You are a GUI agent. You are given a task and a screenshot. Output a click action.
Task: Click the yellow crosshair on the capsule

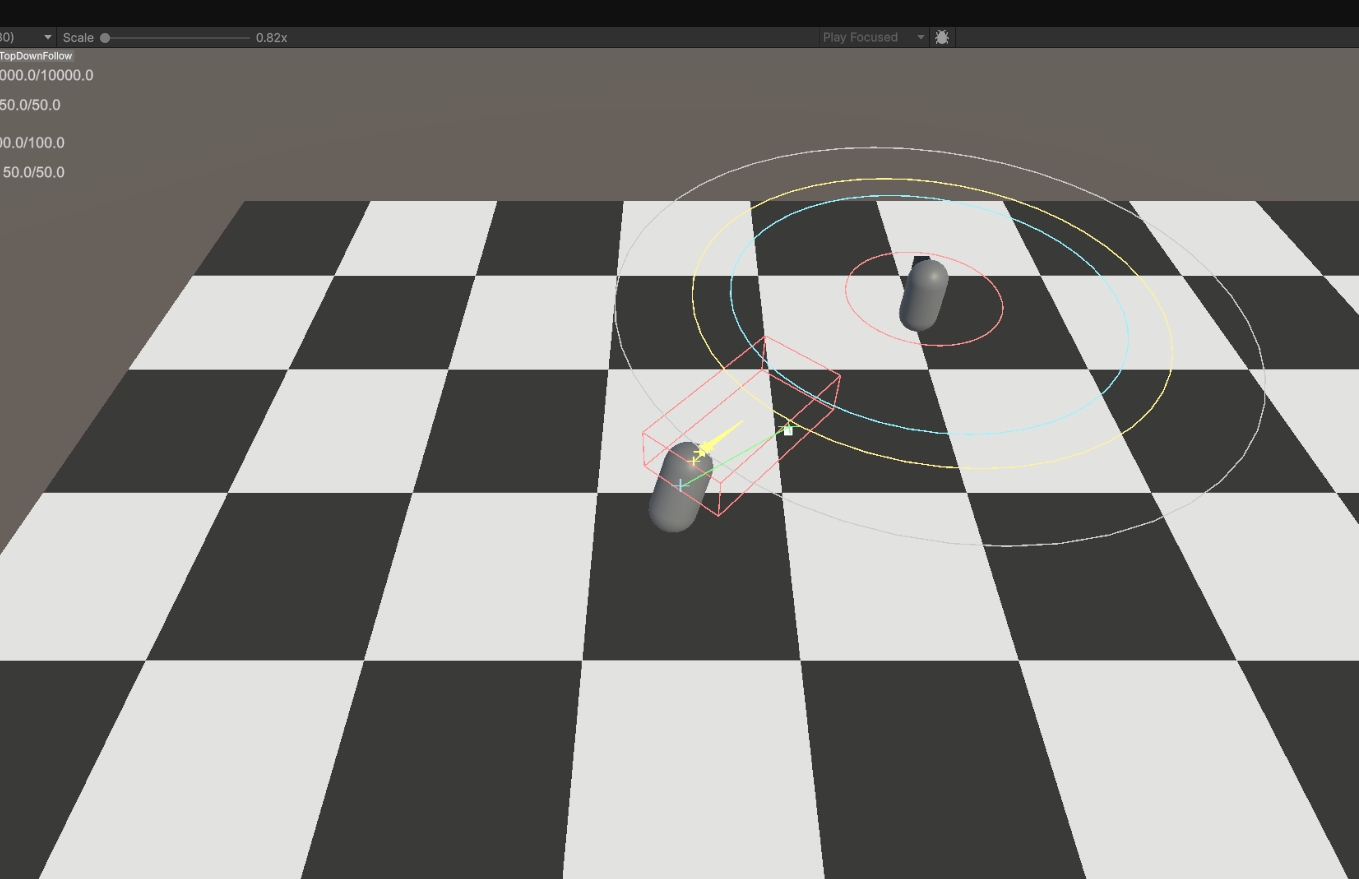click(695, 461)
